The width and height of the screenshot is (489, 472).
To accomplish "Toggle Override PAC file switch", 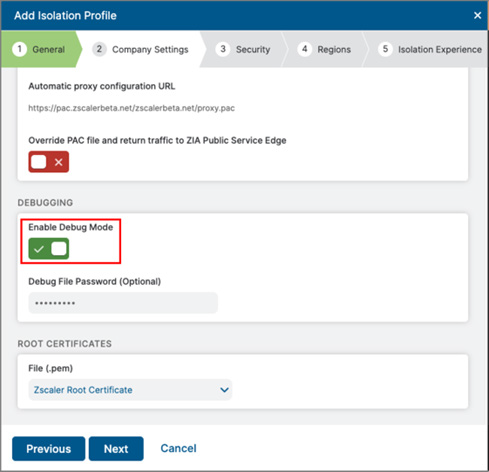I will click(49, 162).
